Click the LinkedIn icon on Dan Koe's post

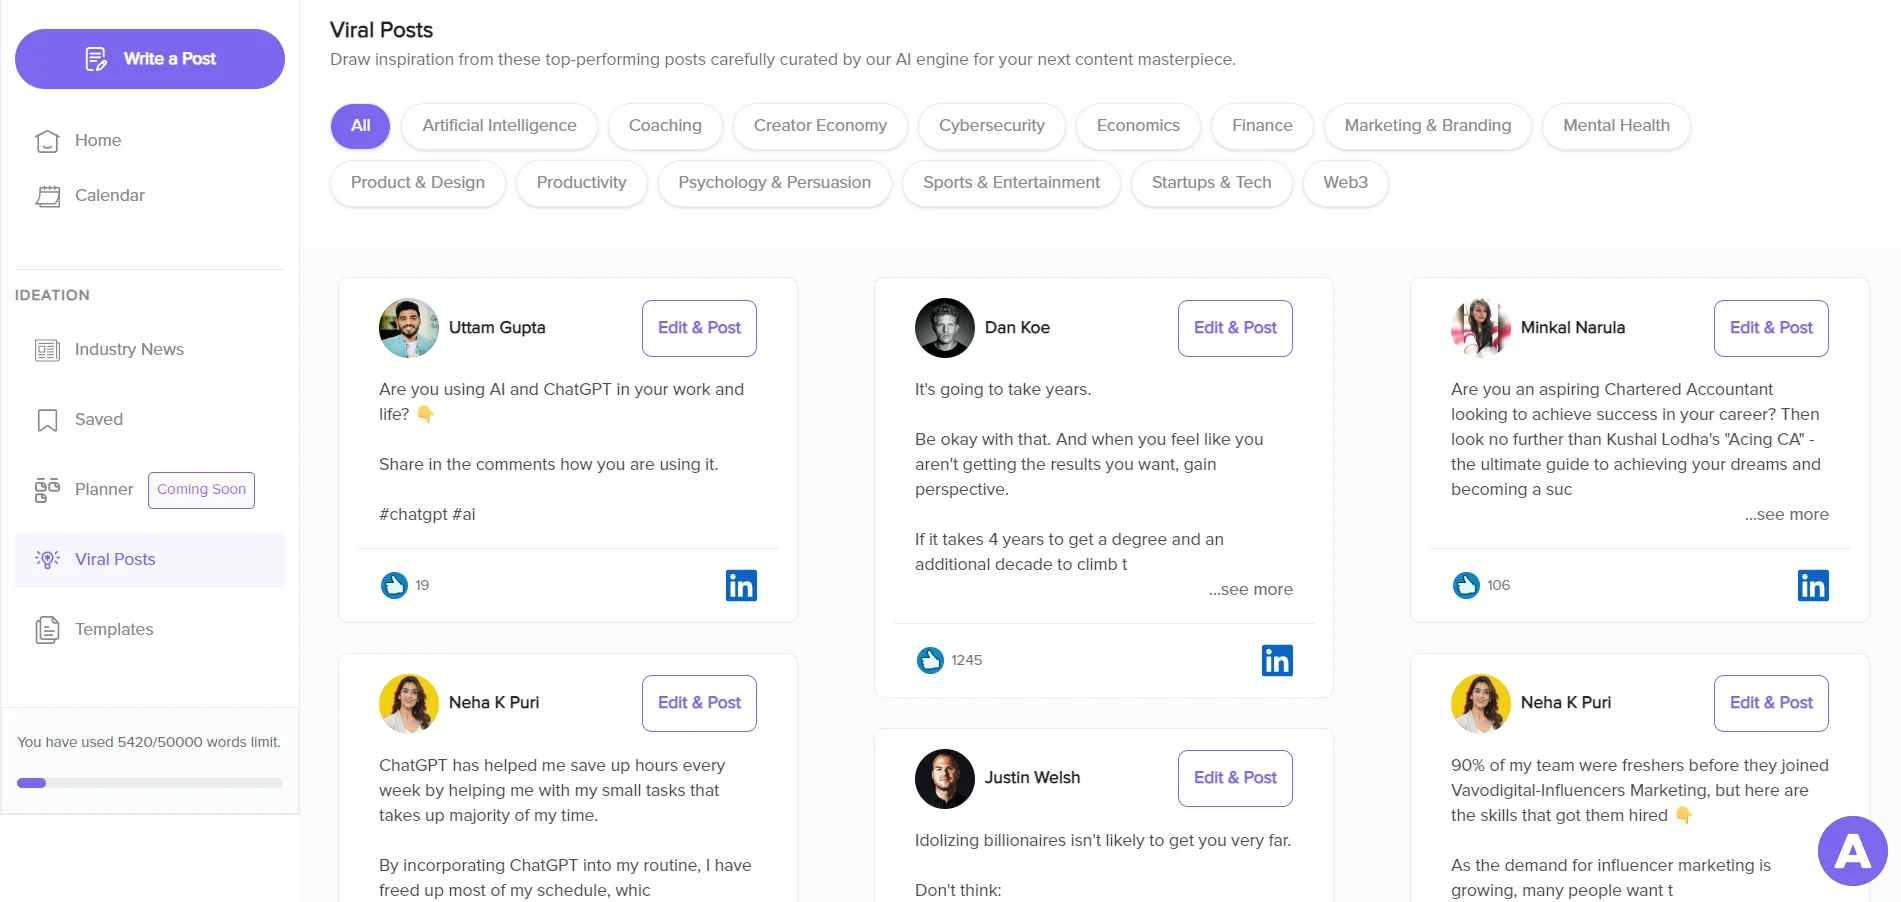click(x=1277, y=660)
